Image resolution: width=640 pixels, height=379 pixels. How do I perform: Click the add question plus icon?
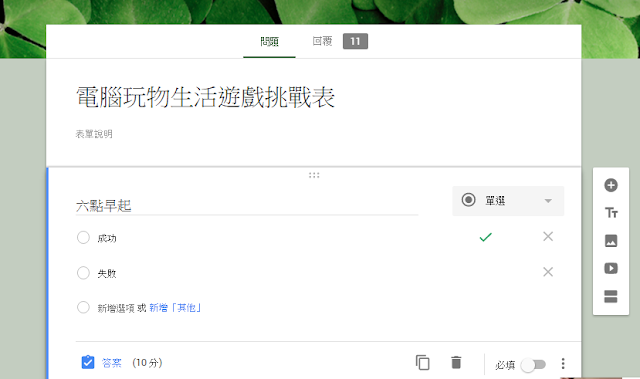click(611, 185)
